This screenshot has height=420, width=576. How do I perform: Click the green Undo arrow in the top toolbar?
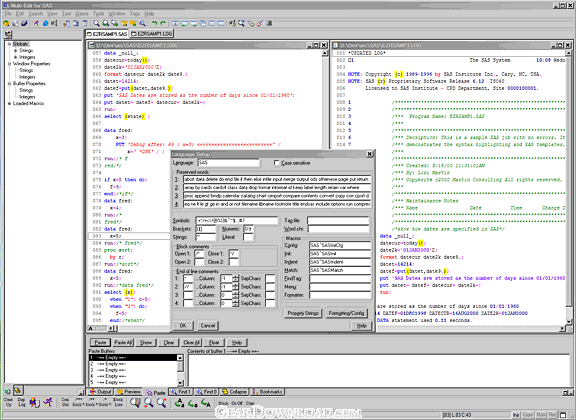pos(155,23)
